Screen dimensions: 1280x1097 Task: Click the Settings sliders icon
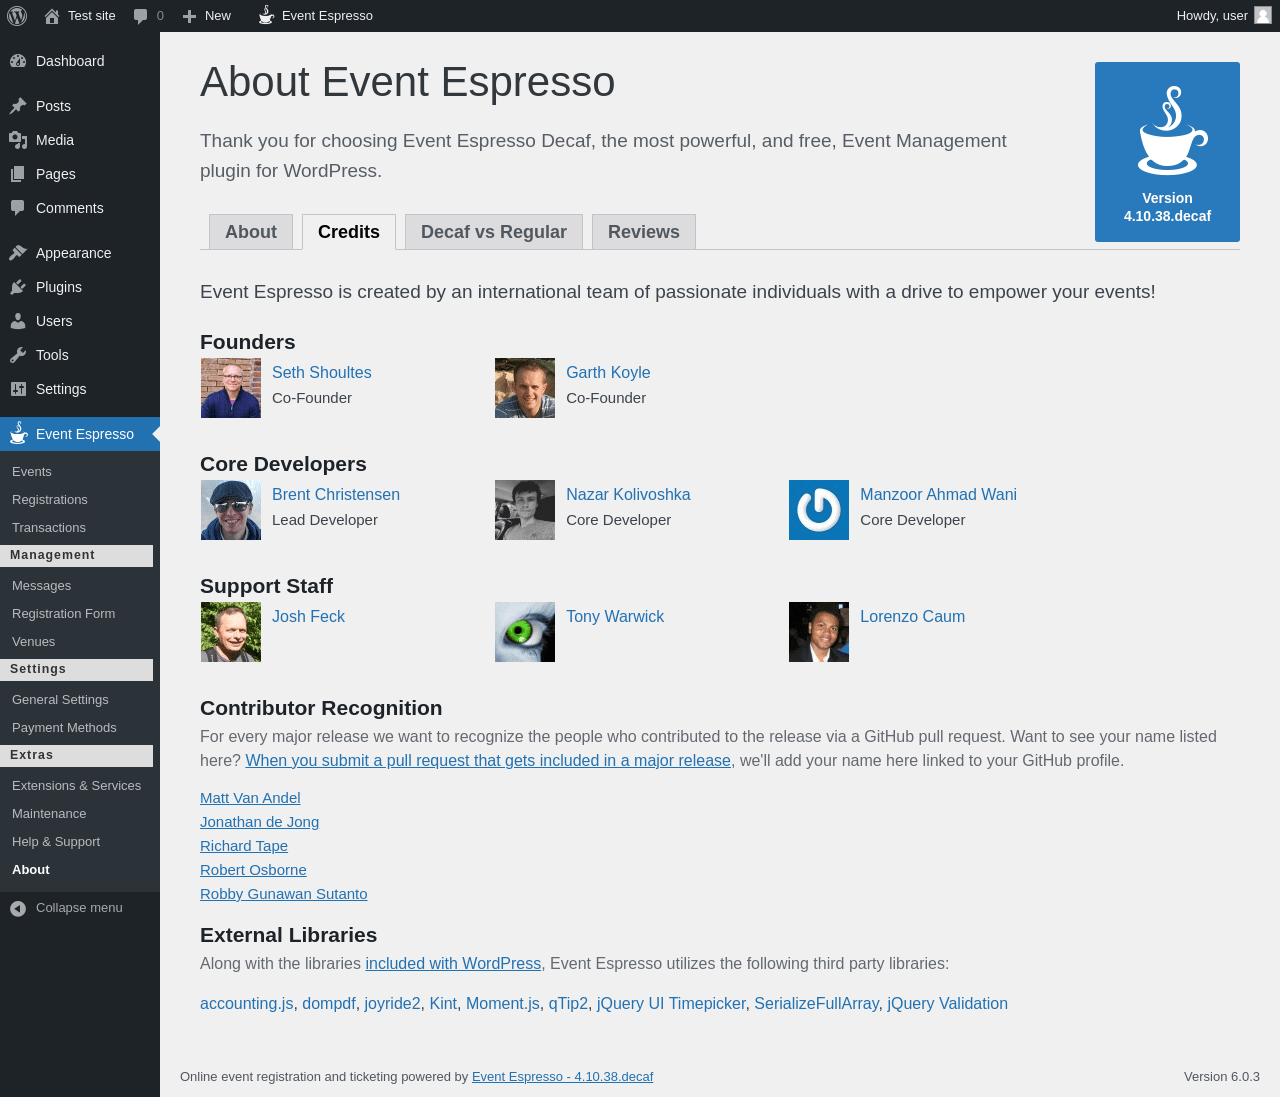coord(18,389)
